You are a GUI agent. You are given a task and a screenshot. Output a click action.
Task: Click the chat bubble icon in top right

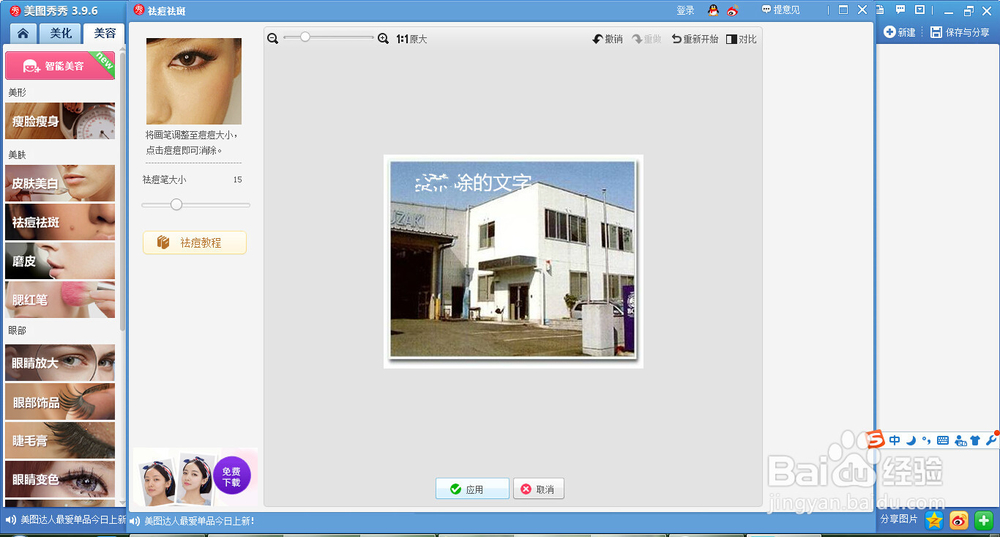coord(900,10)
